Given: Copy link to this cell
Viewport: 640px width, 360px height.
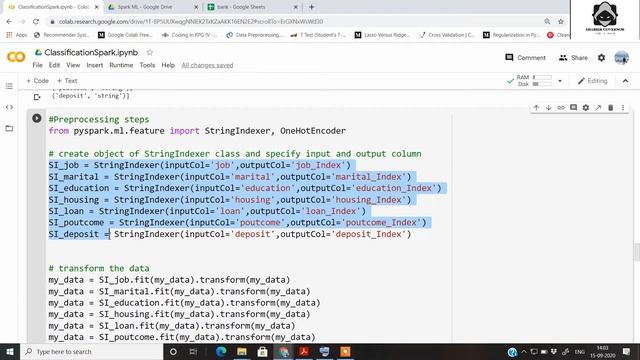Looking at the screenshot, I should [561, 107].
